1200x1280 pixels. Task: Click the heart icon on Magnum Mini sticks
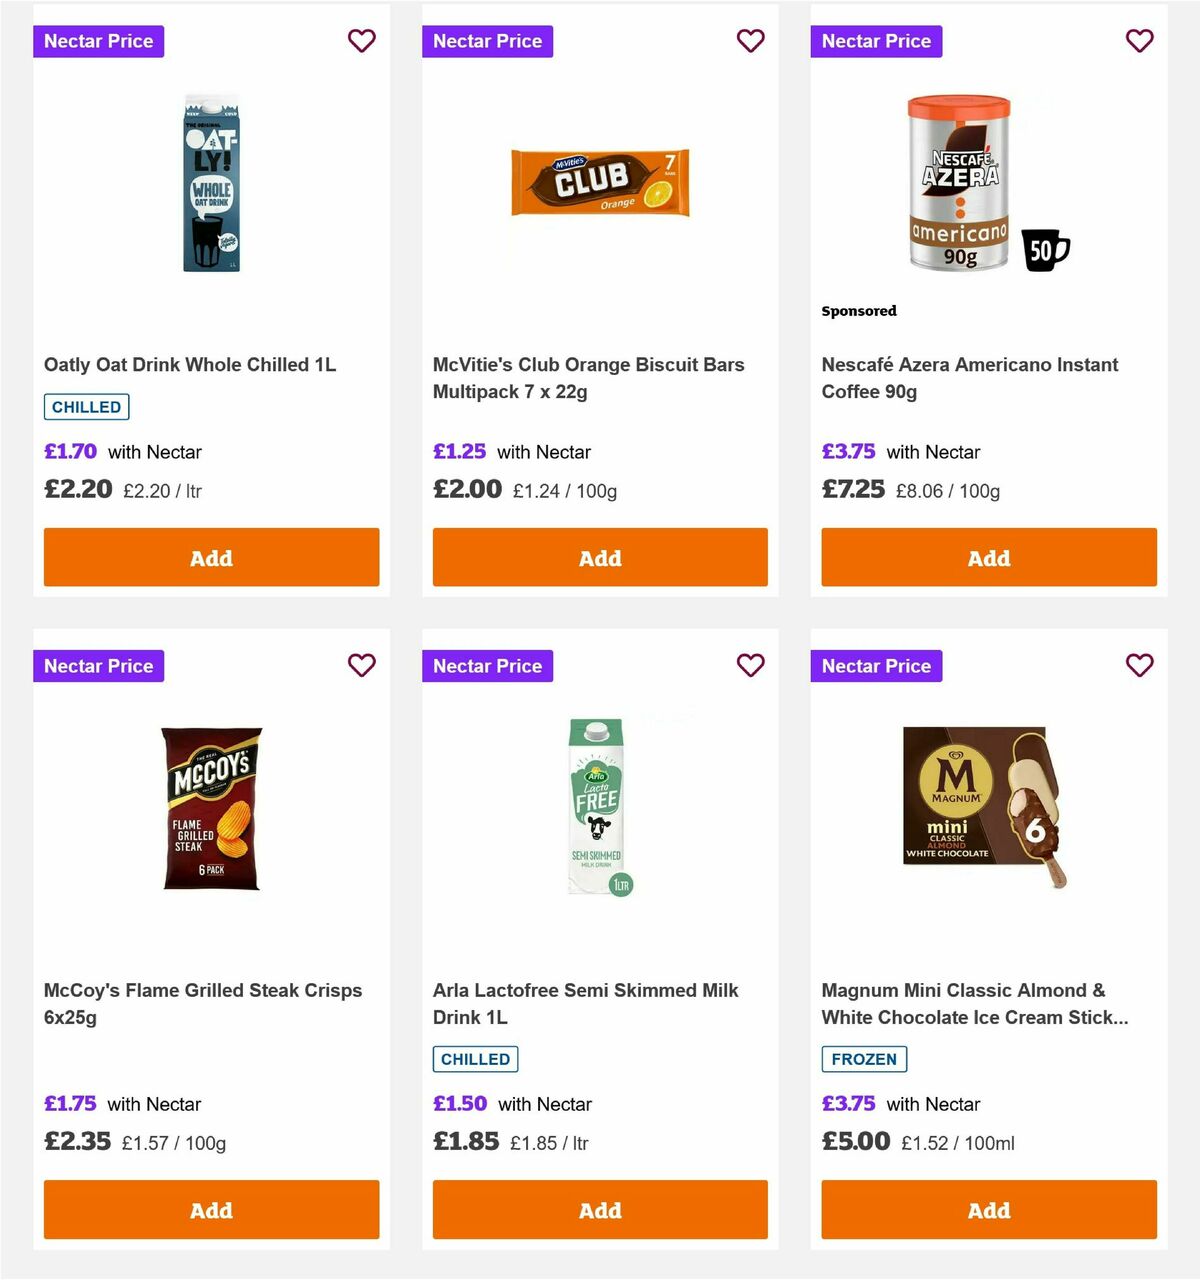1139,665
